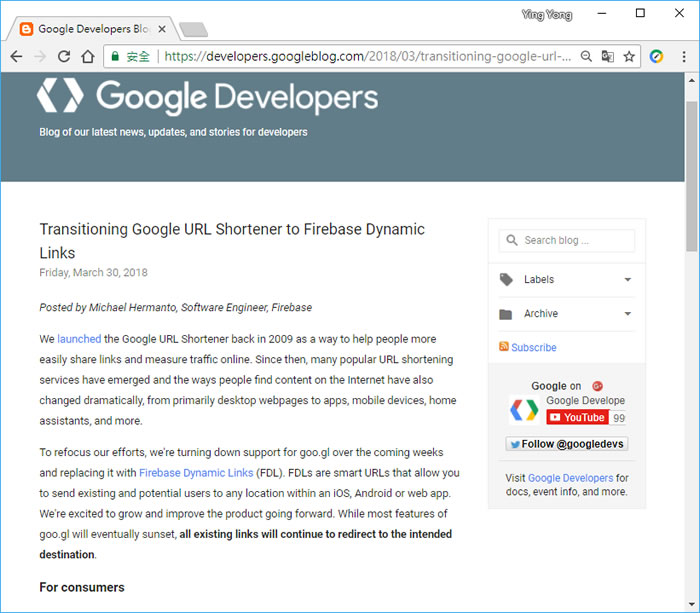Click the Labels tag icon
The width and height of the screenshot is (700, 613).
point(506,279)
